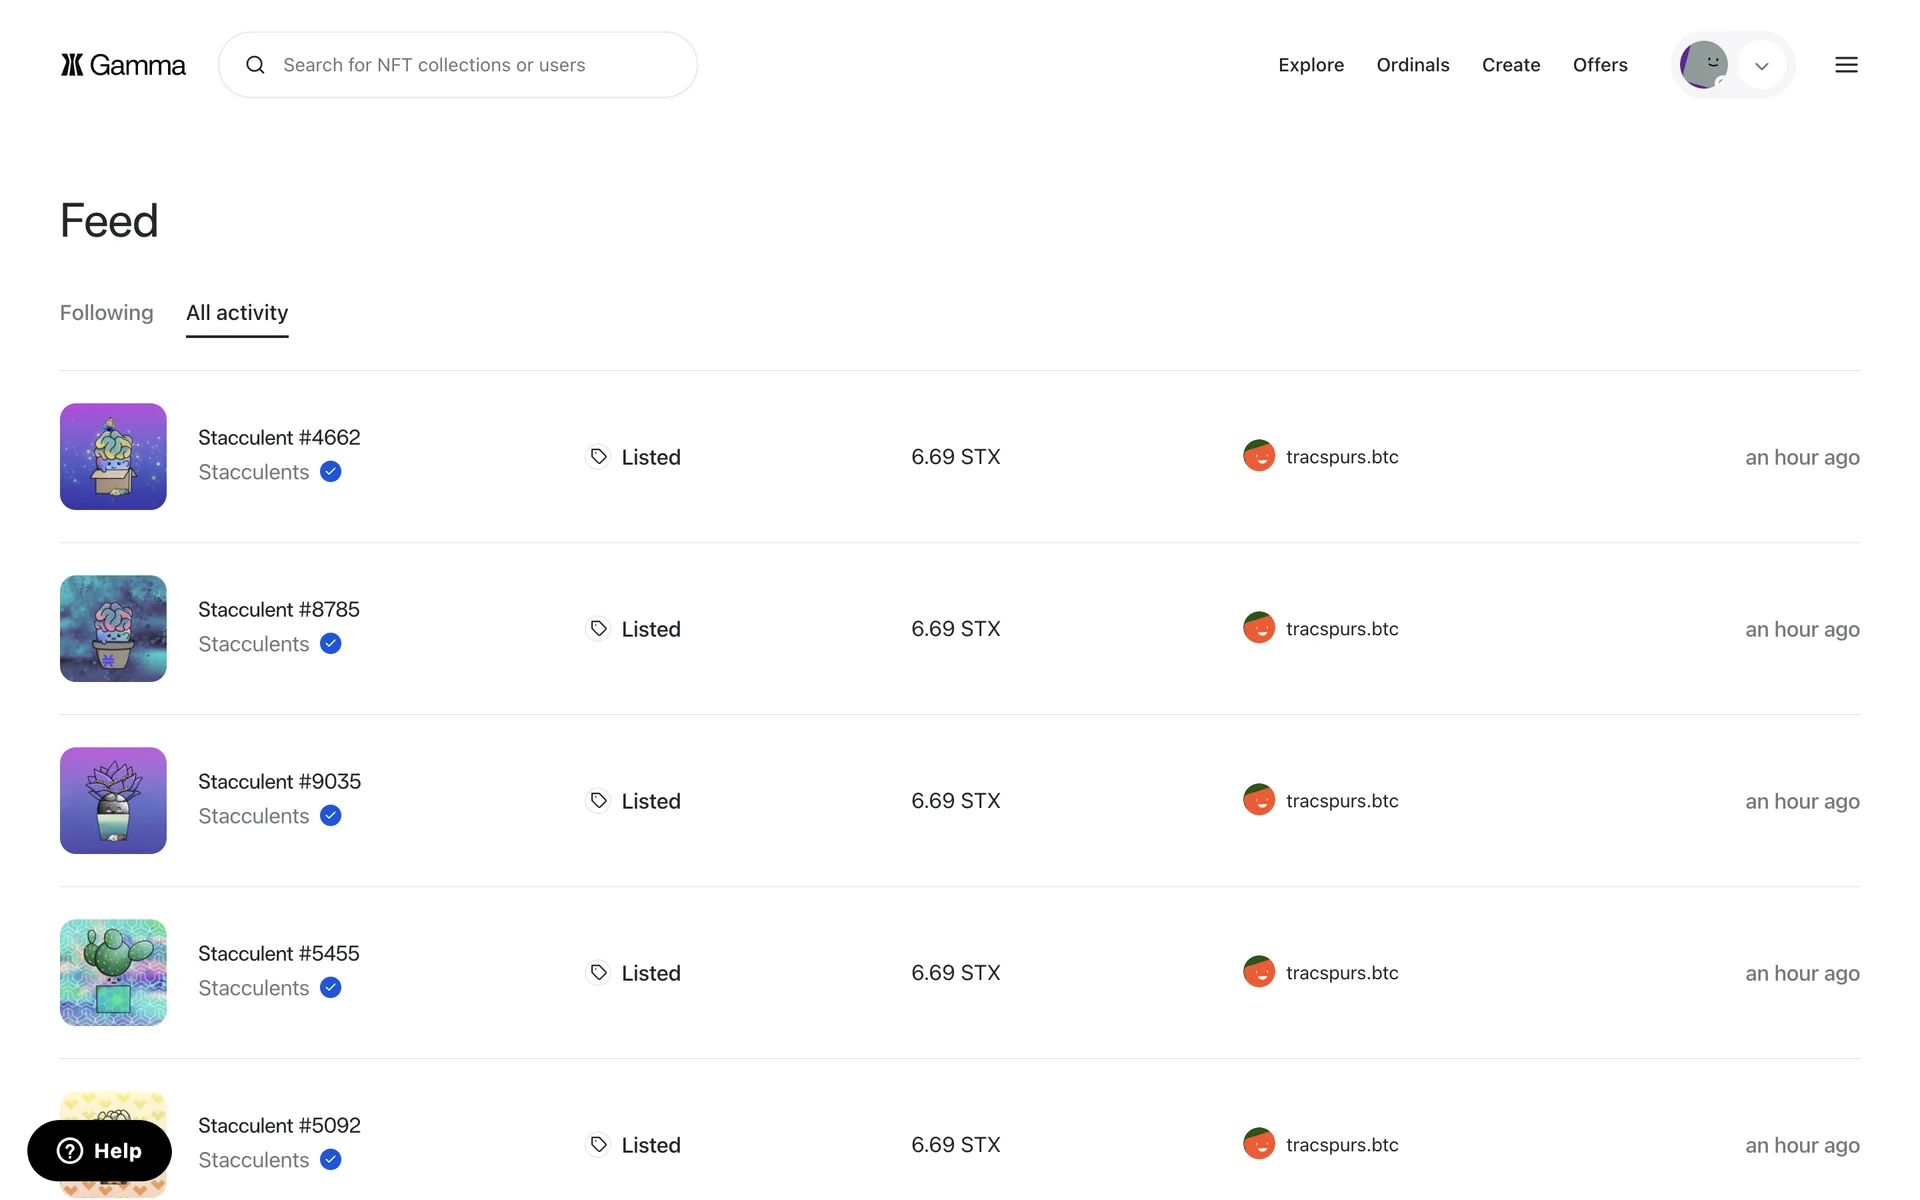Click verified badge next to Stacculent #4662

pyautogui.click(x=331, y=472)
